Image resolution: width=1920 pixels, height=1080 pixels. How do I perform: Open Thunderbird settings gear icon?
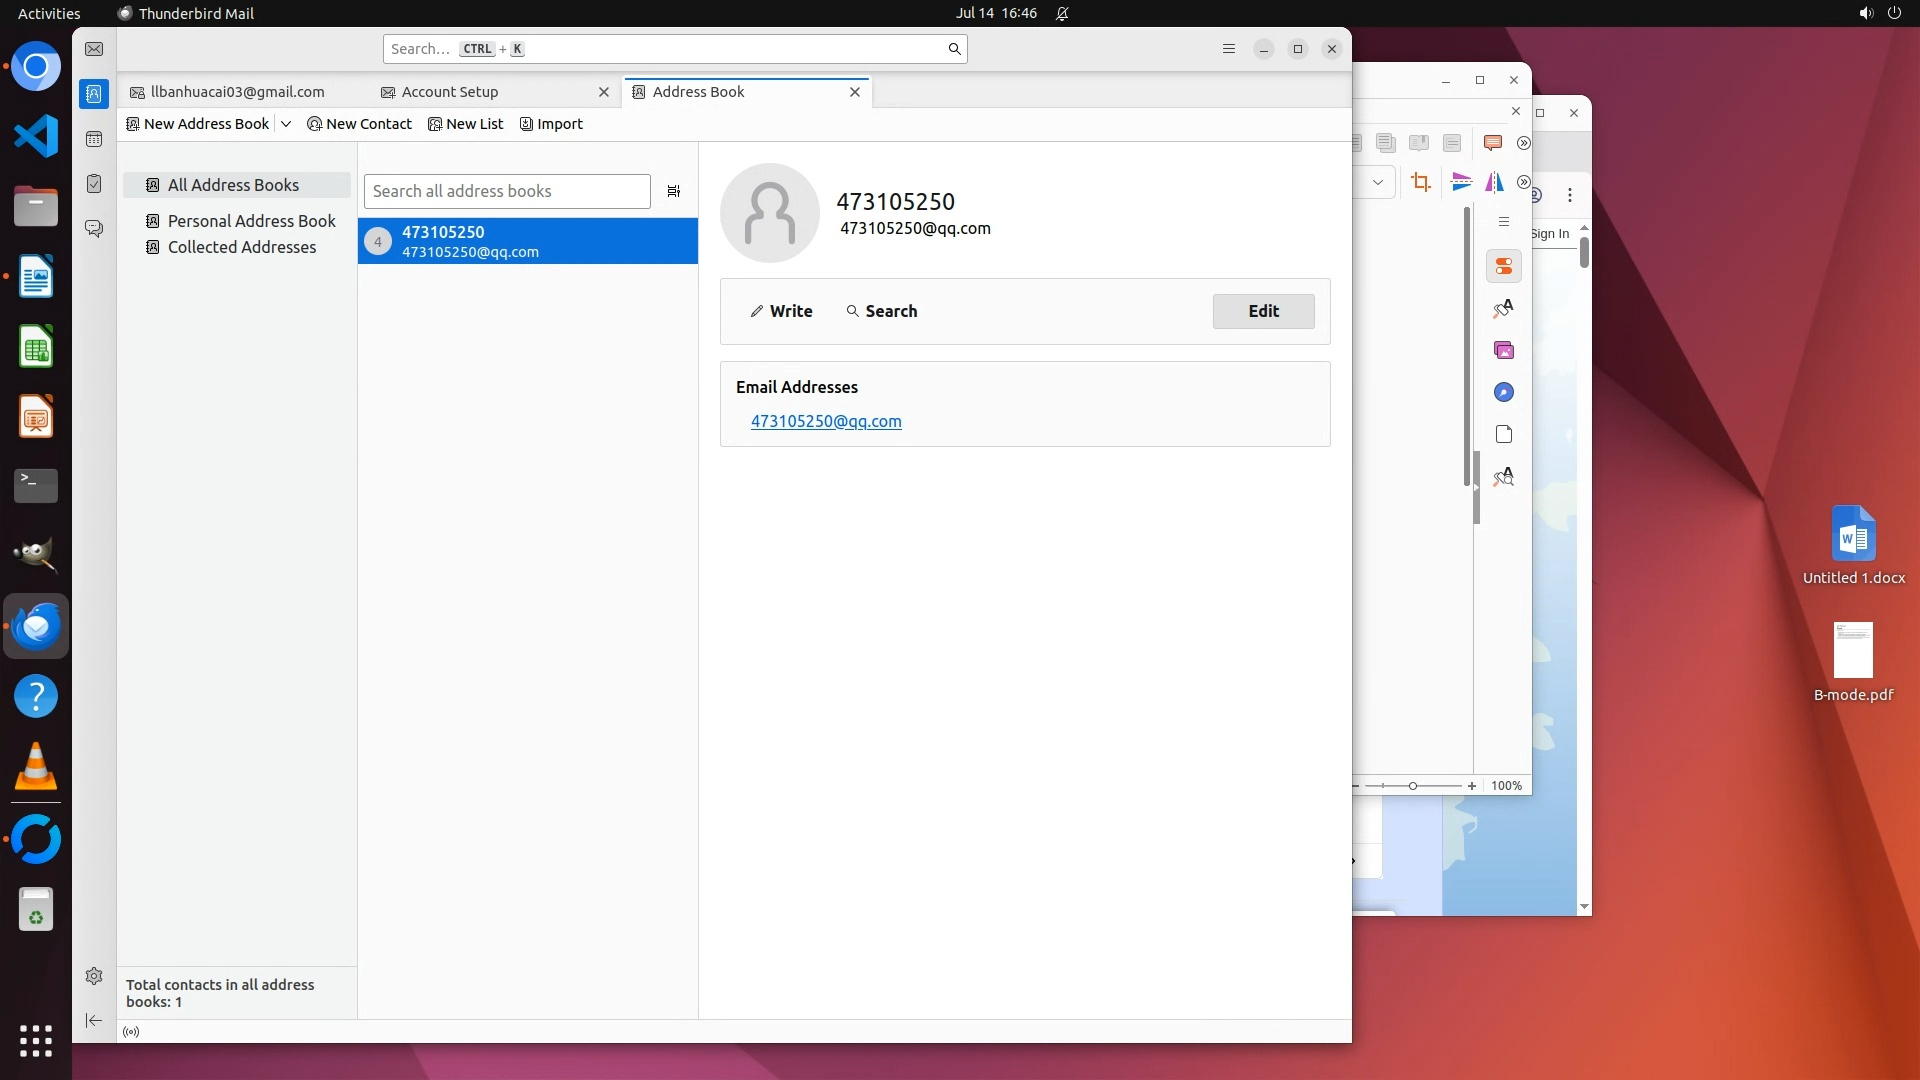tap(94, 976)
